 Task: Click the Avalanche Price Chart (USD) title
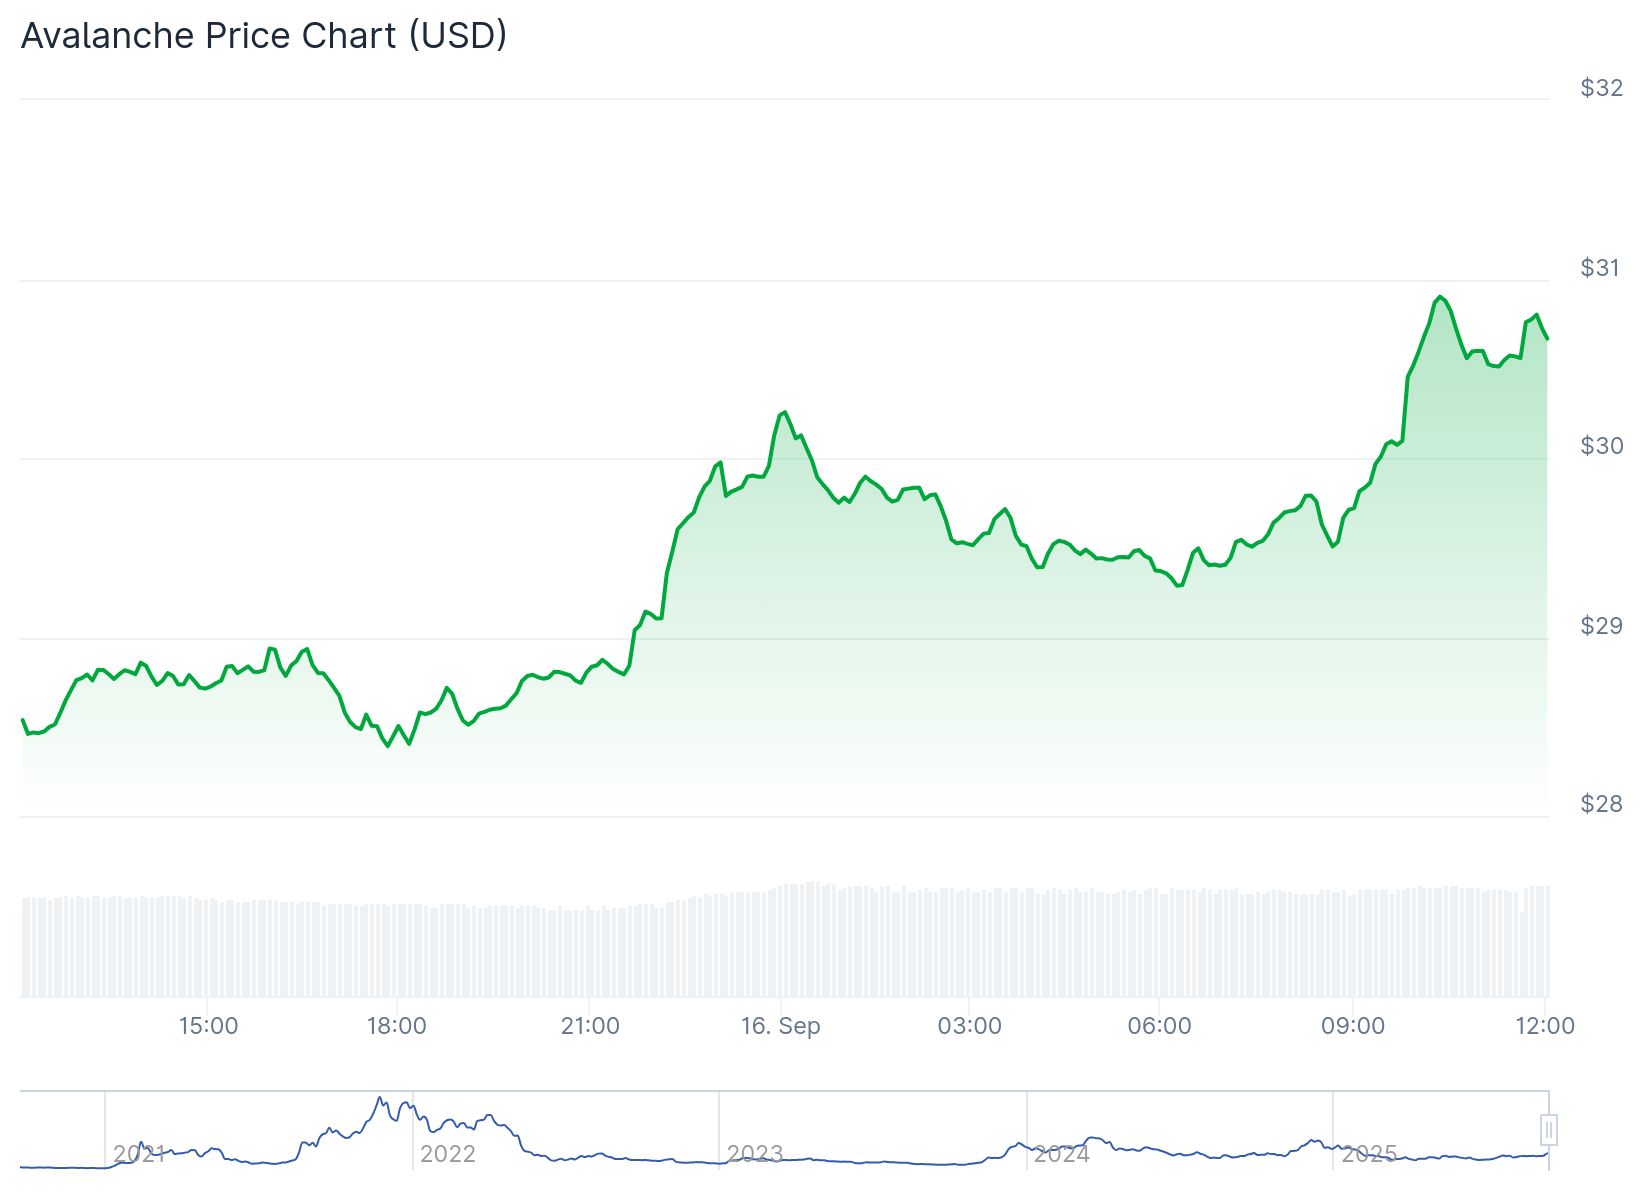click(264, 36)
